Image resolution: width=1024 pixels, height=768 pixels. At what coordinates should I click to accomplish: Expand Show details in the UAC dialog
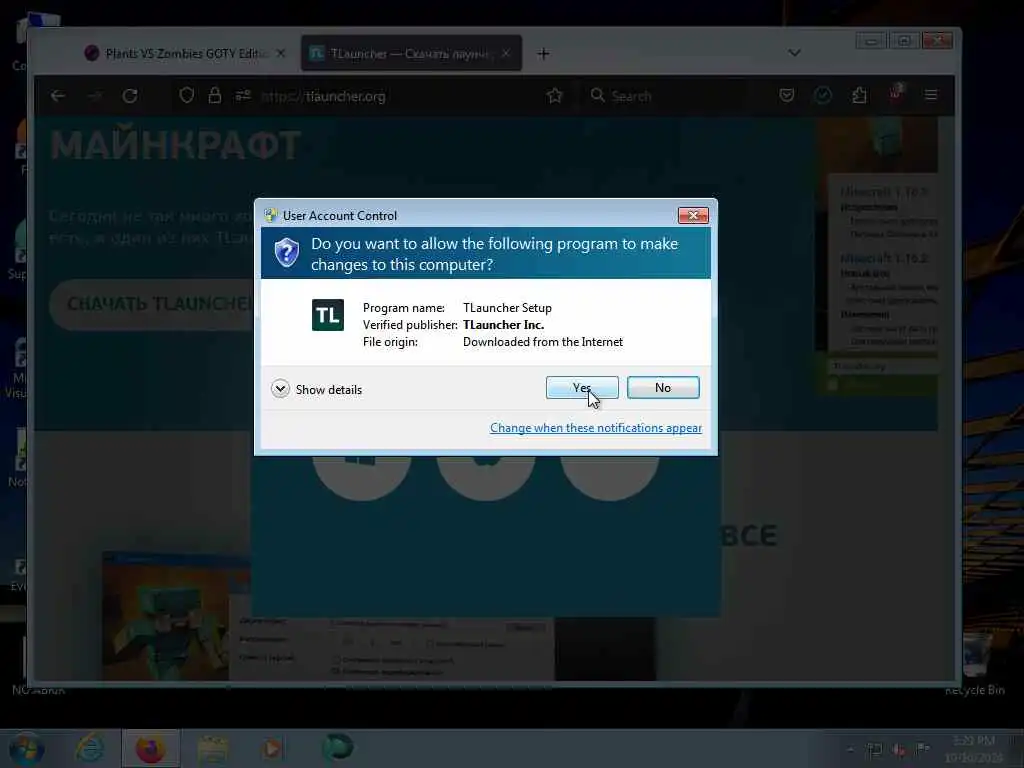(x=317, y=389)
